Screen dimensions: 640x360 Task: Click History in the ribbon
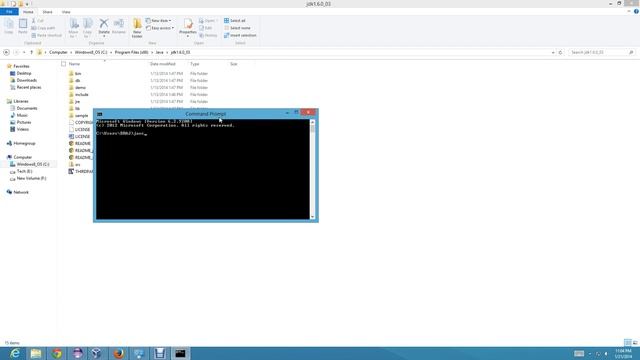coord(208,36)
